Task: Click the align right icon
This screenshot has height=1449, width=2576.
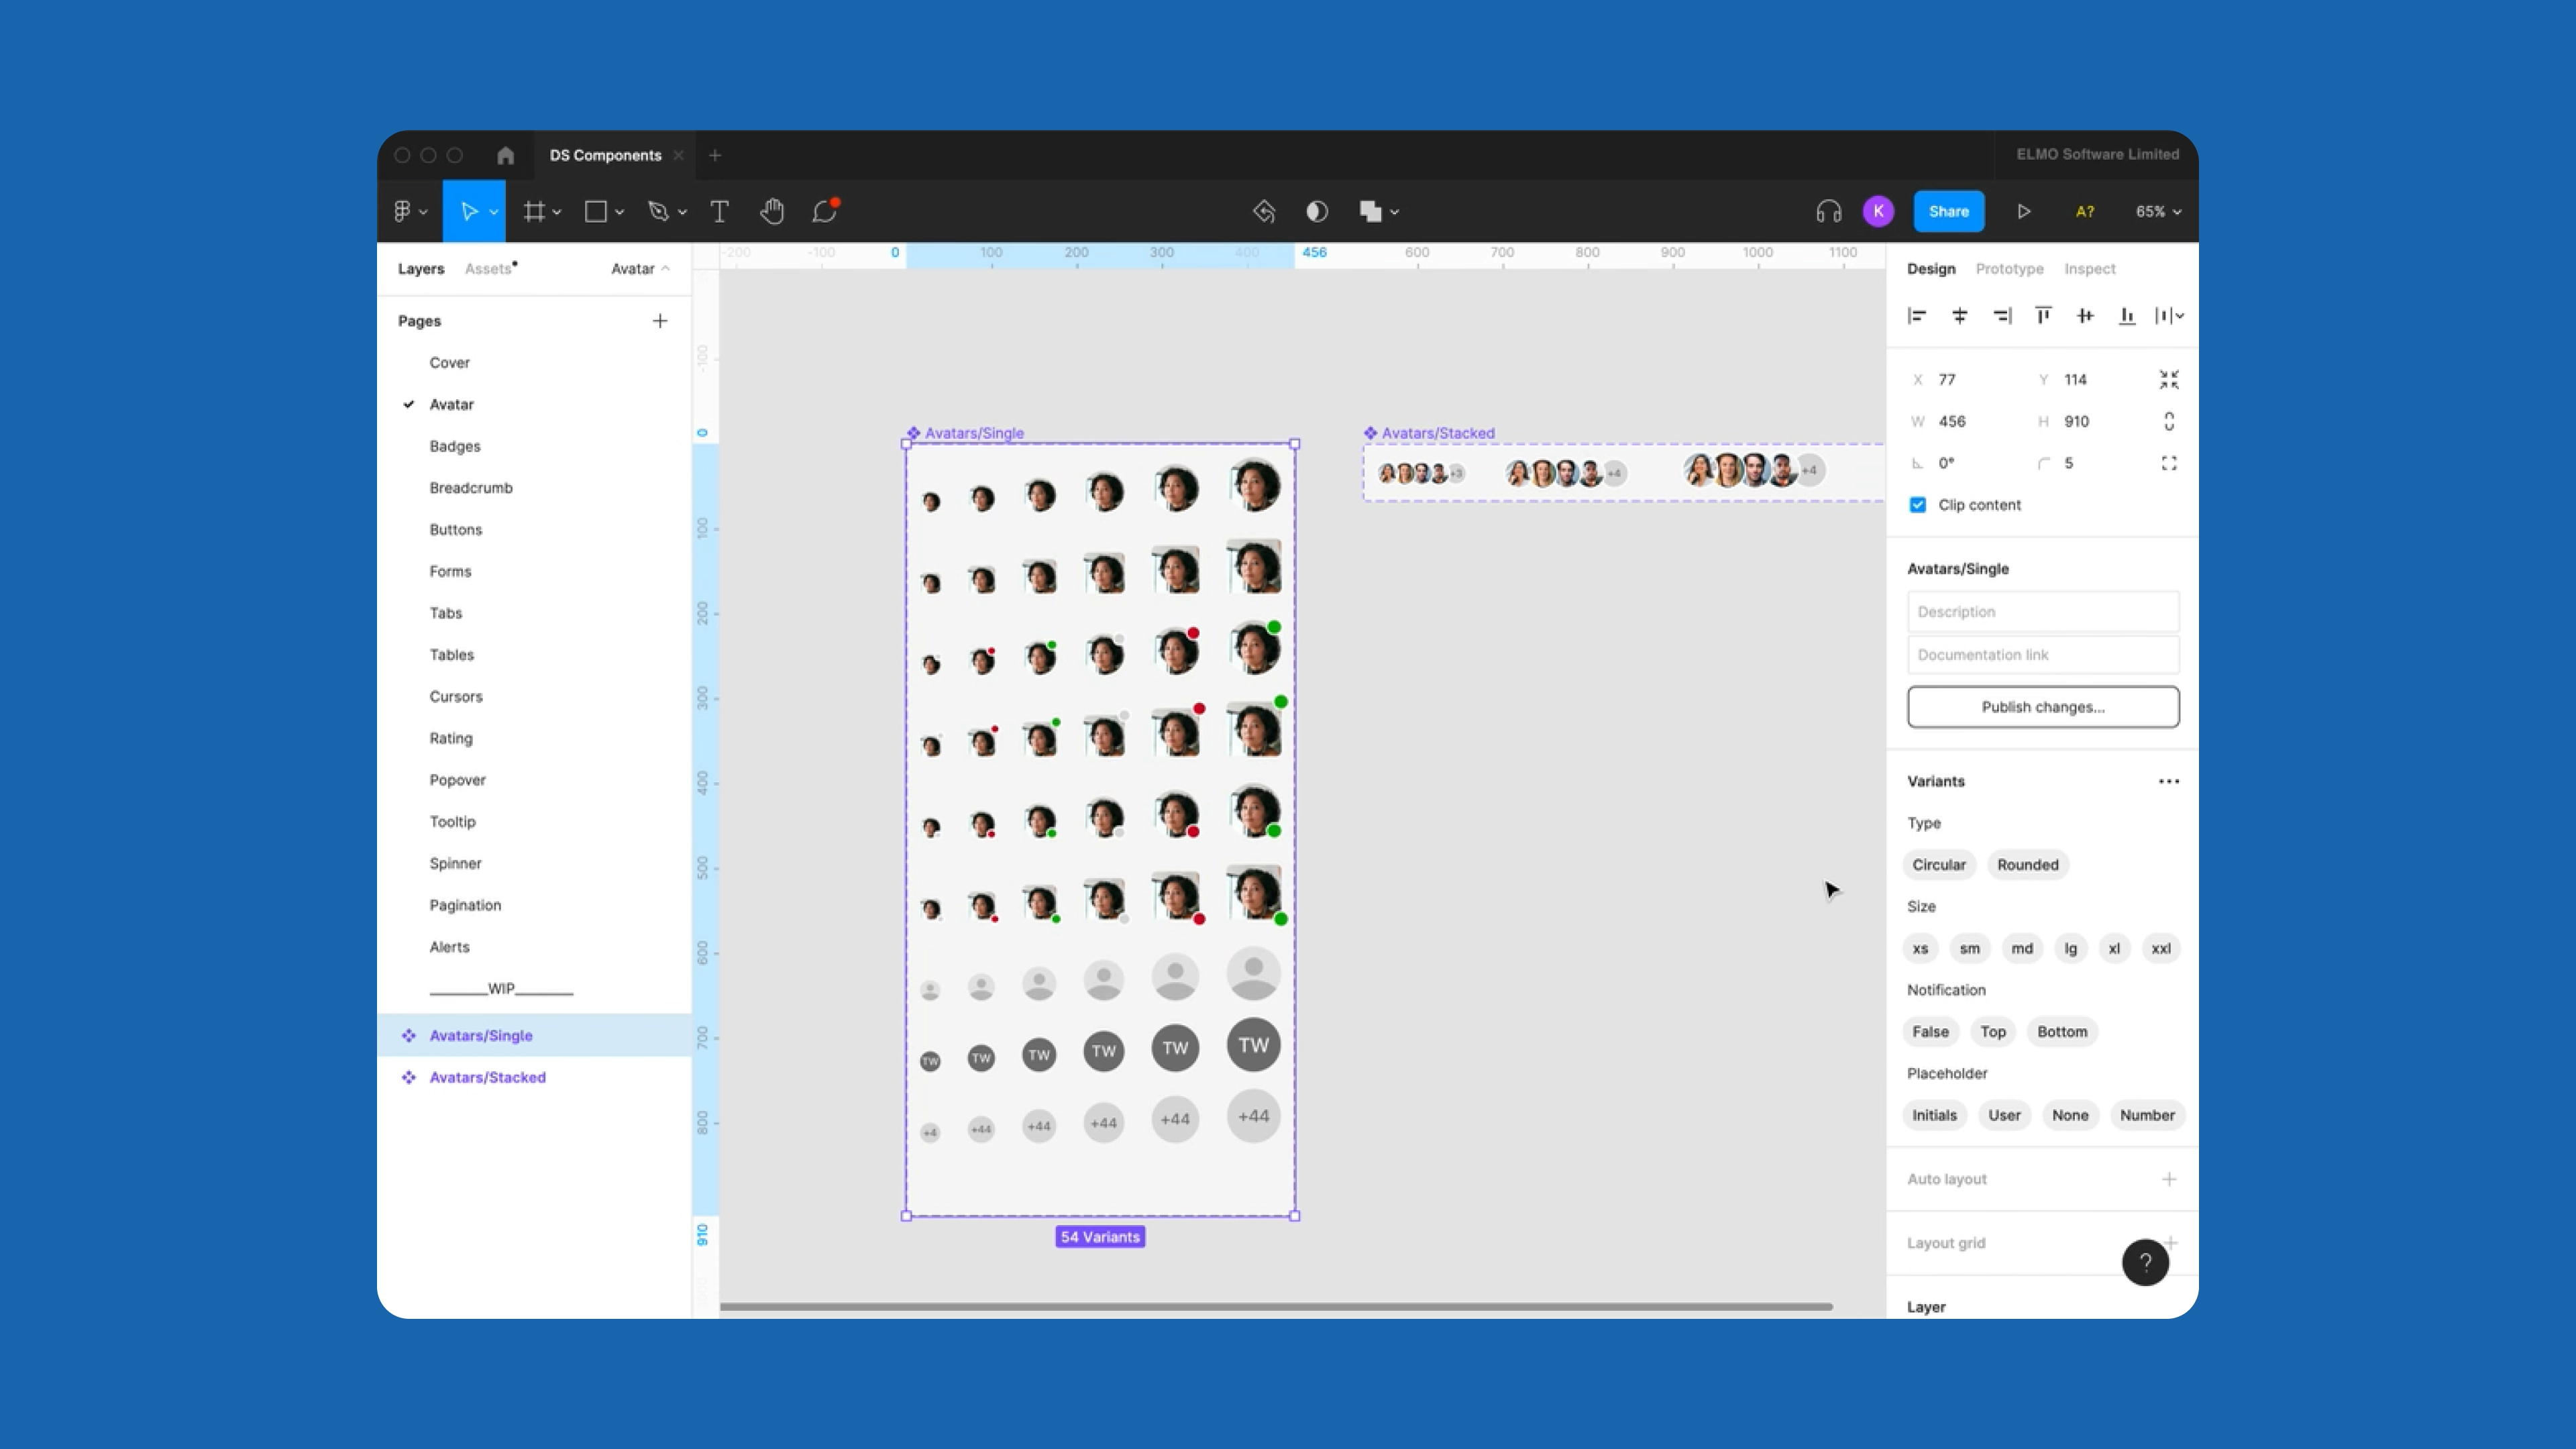Action: pyautogui.click(x=2002, y=316)
